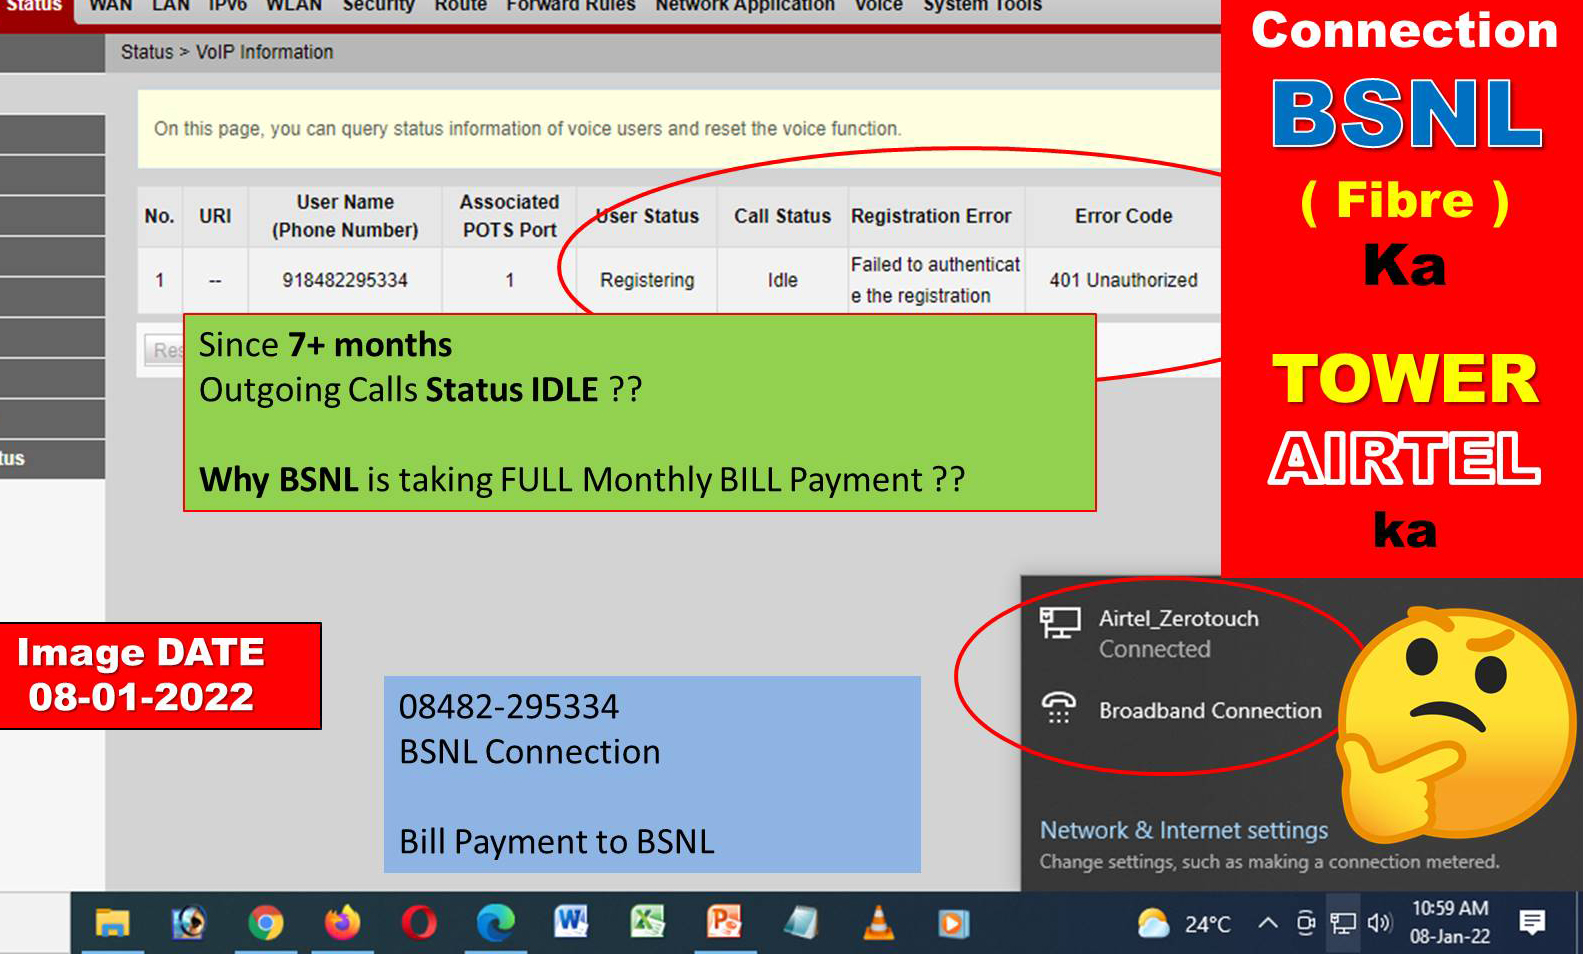Click the 'Failed to authenticate' registration error cell

click(x=935, y=280)
